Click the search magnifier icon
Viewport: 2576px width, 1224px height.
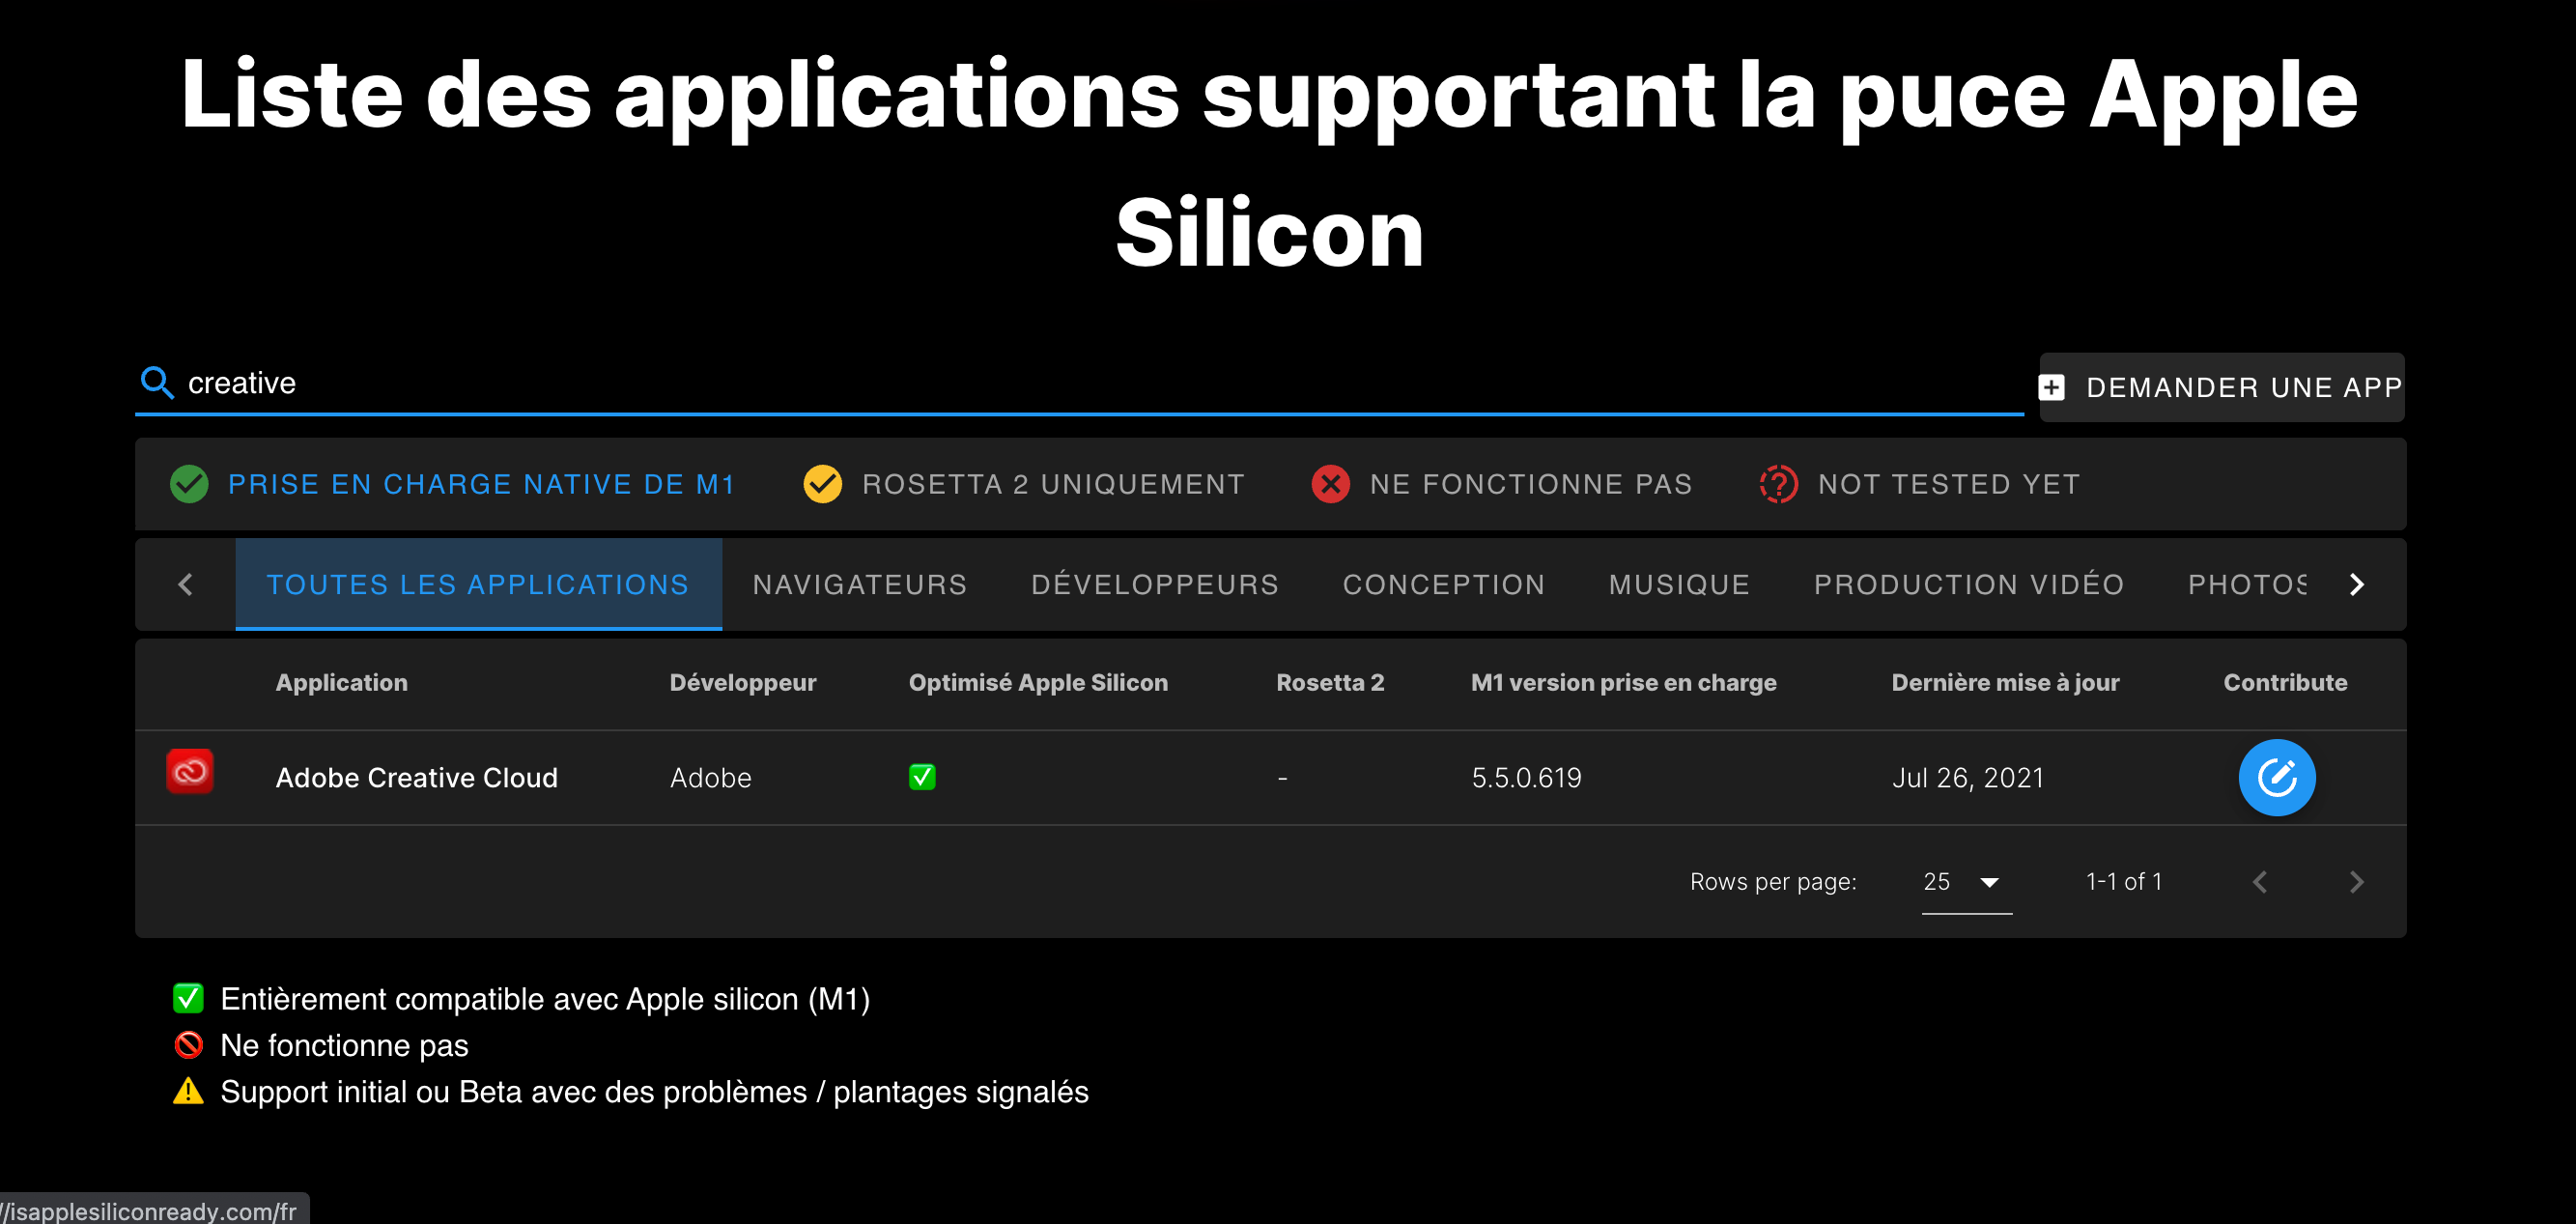[156, 382]
